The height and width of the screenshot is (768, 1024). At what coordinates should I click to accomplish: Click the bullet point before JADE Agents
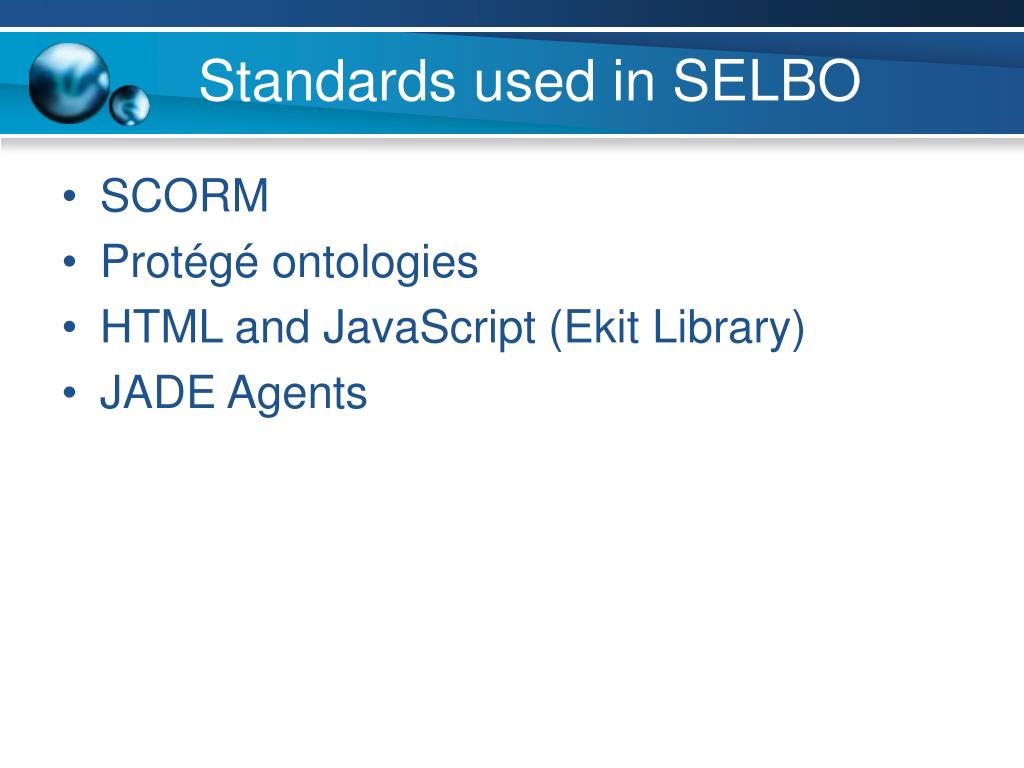(x=70, y=392)
